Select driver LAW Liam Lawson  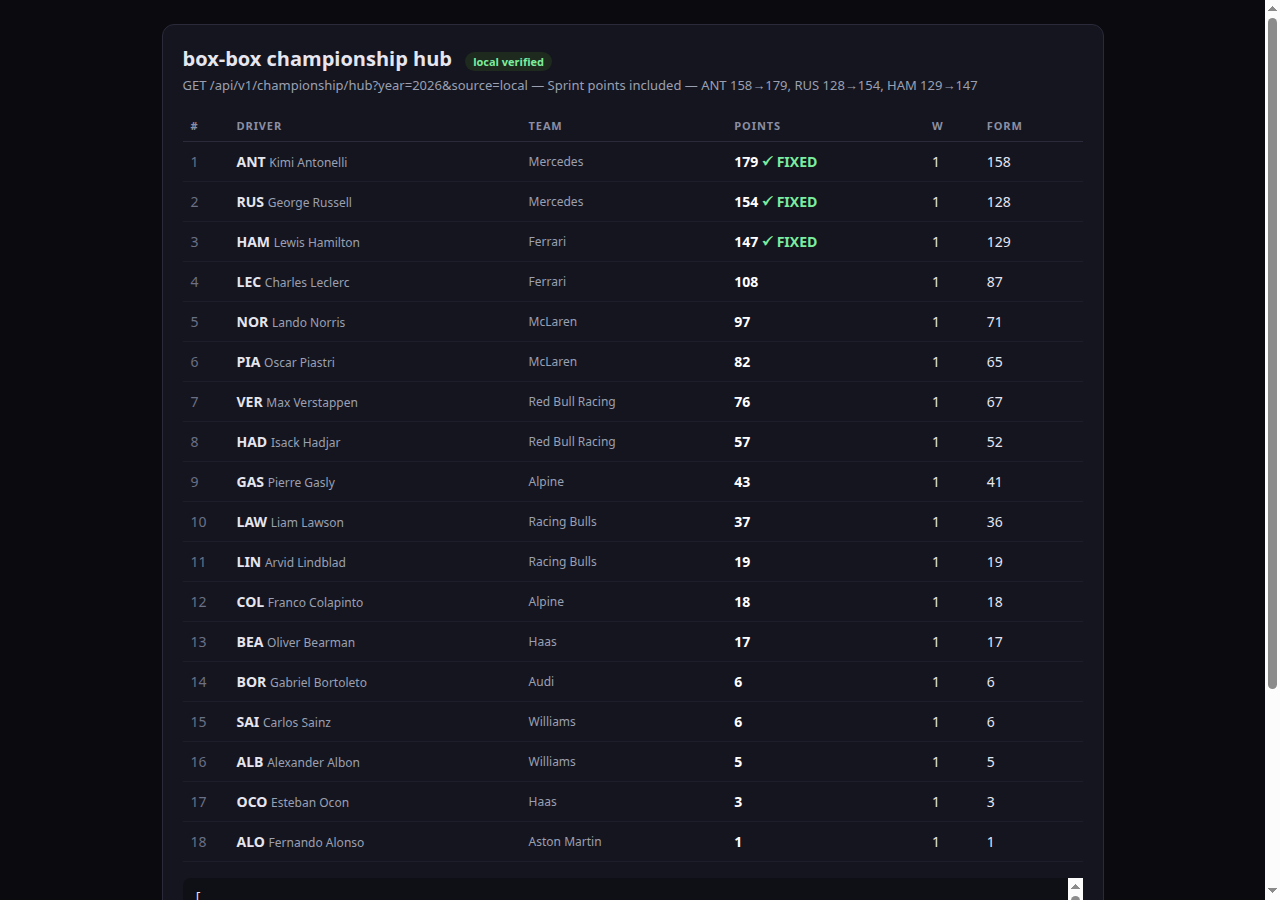click(x=290, y=522)
